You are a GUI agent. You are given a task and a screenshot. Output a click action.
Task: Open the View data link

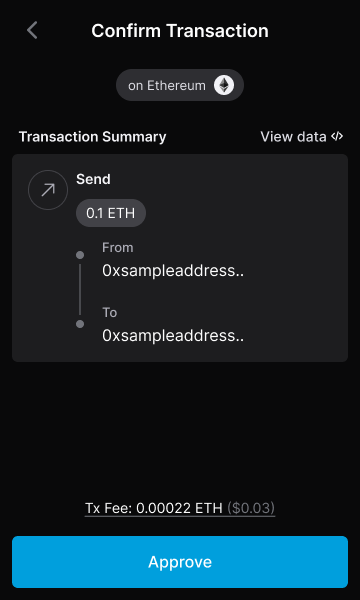tap(301, 137)
